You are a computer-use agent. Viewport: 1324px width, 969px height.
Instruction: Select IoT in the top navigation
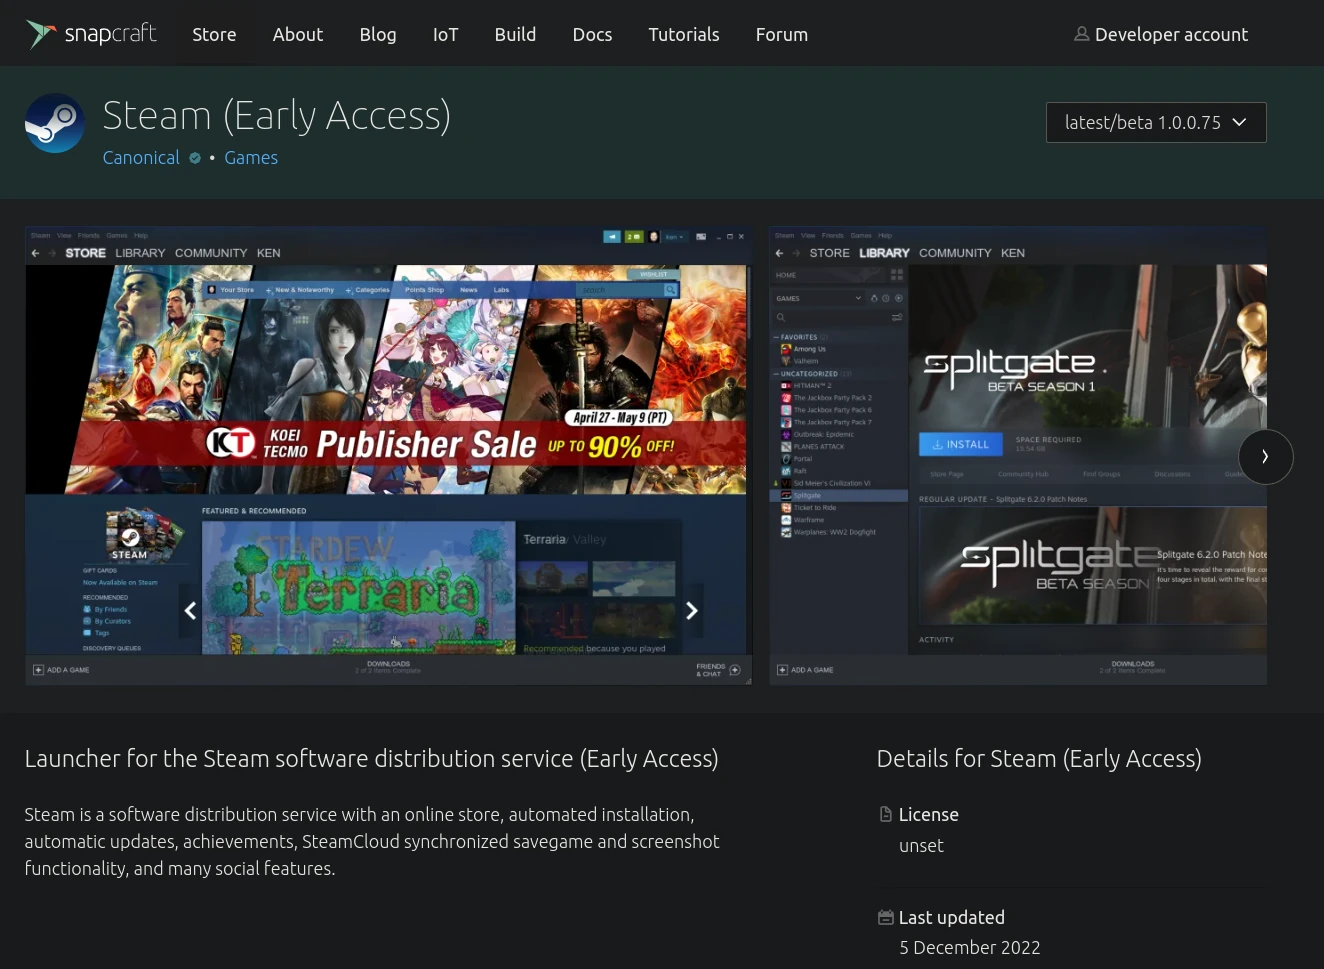[445, 34]
